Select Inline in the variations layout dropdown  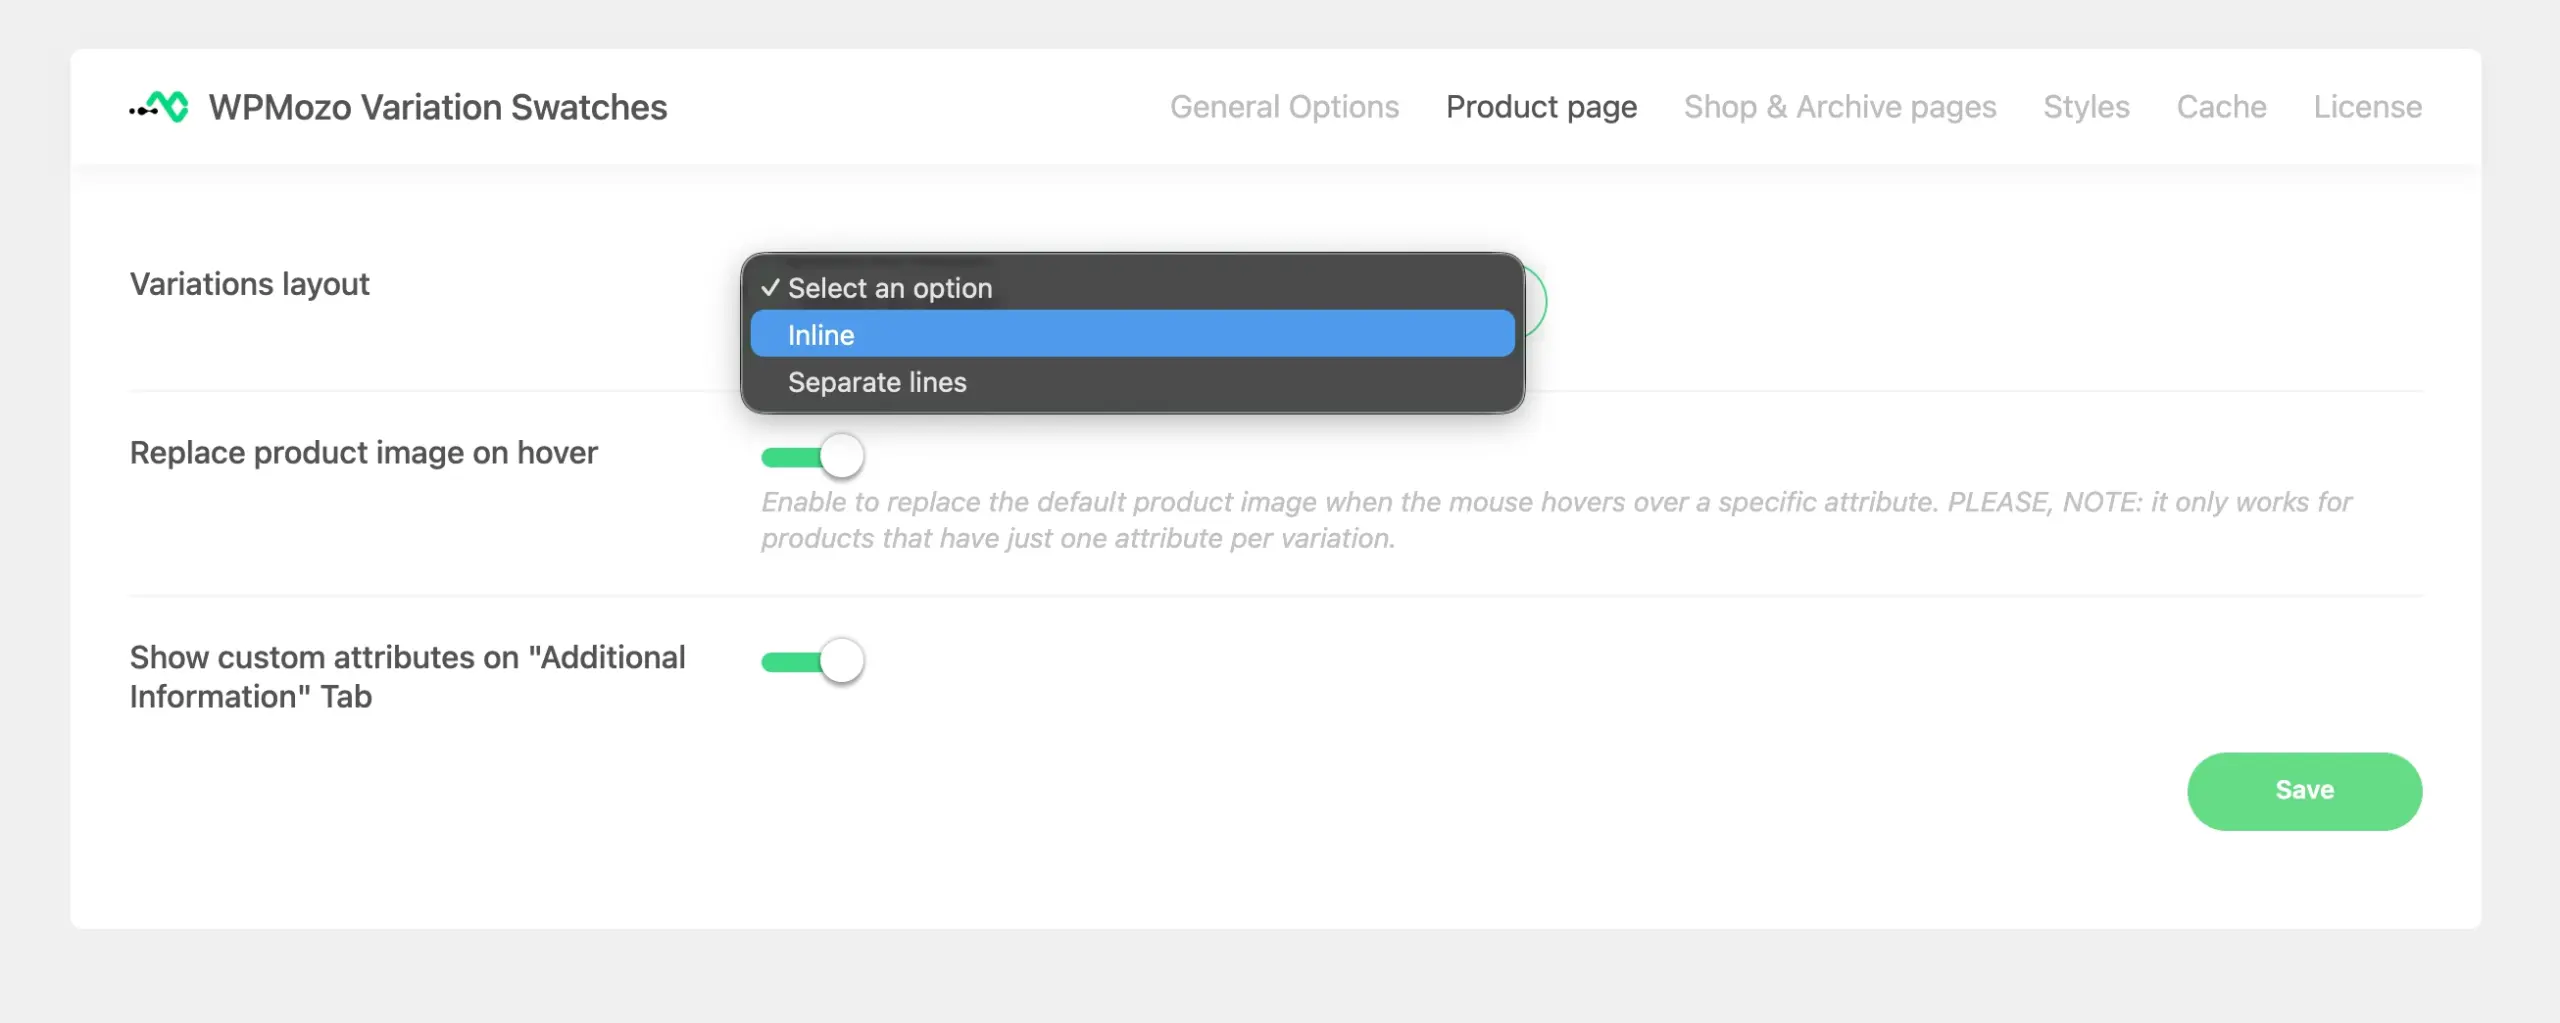[x=1132, y=334]
